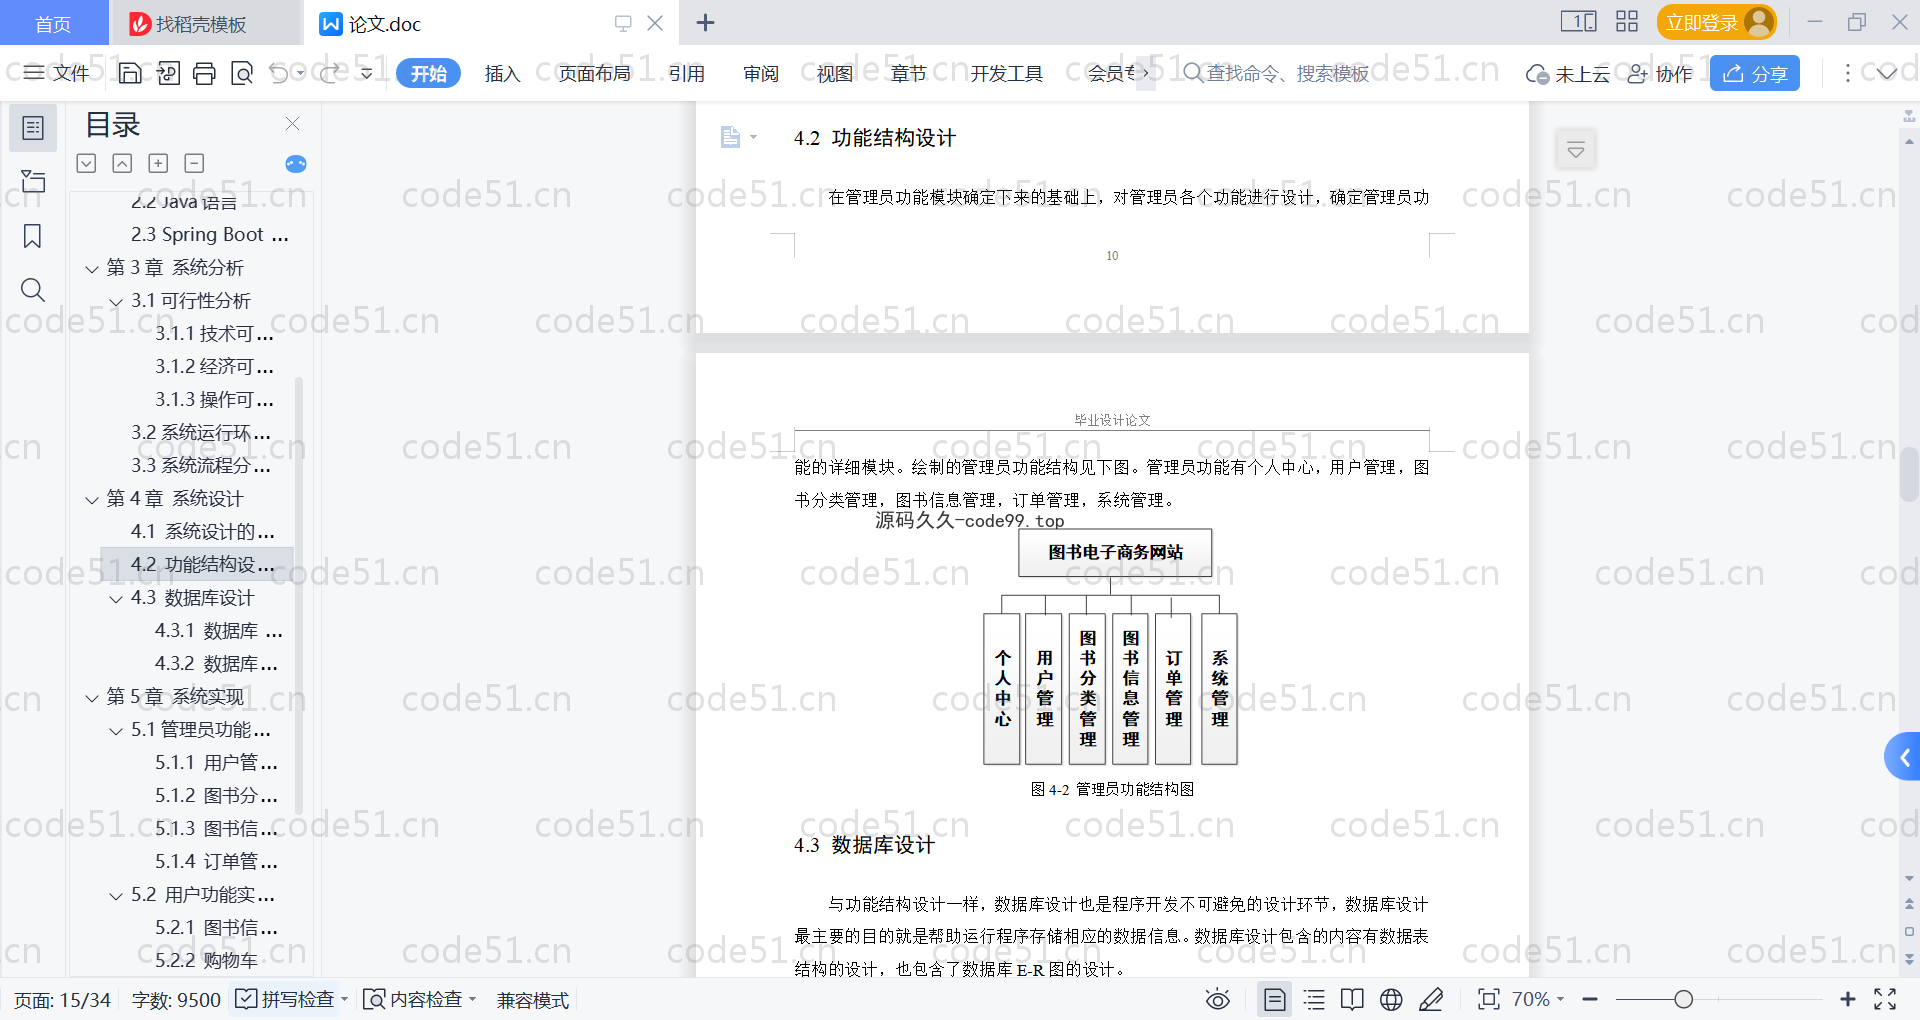
Task: Collapse 第3章 系统分析 in outline
Action: pos(92,268)
